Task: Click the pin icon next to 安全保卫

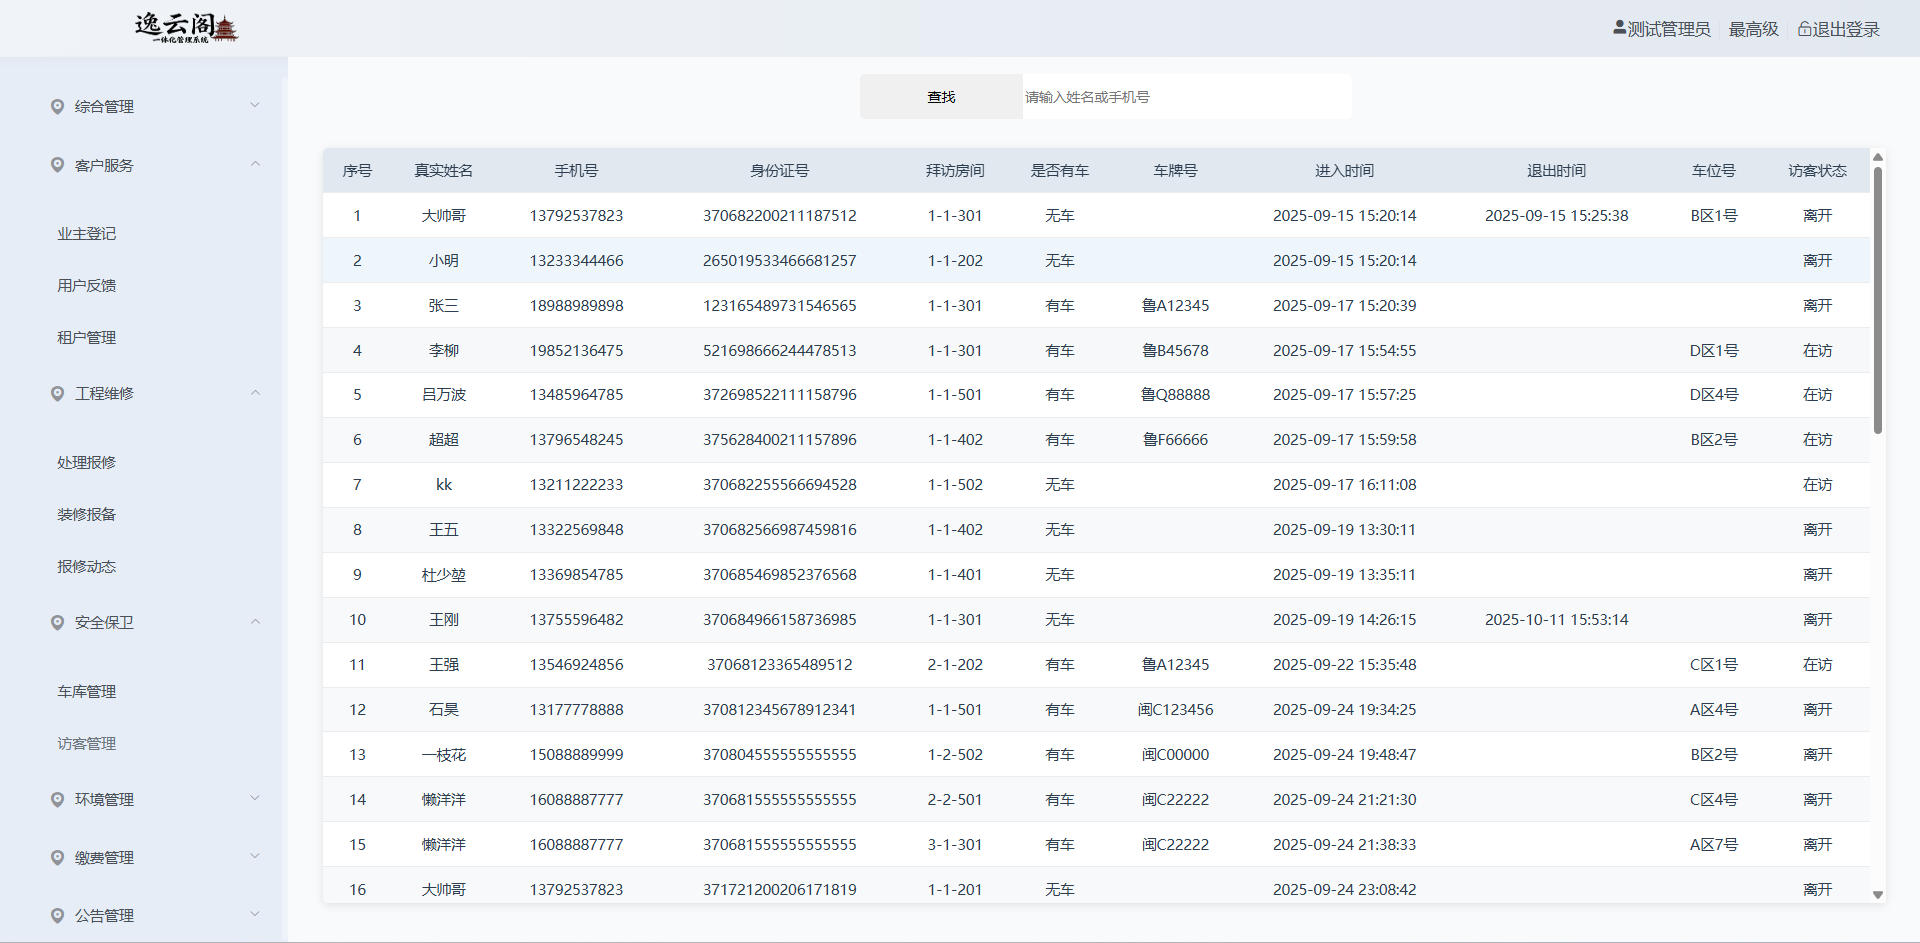Action: pyautogui.click(x=57, y=622)
